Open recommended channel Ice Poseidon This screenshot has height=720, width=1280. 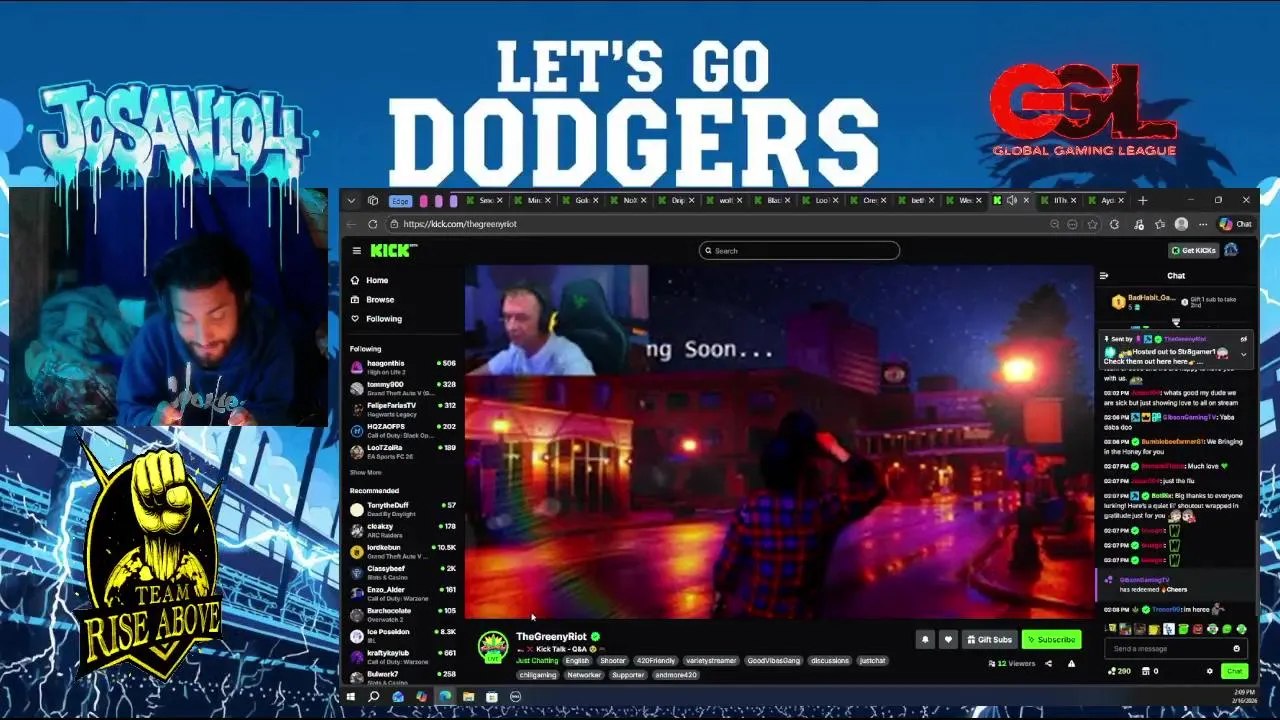pyautogui.click(x=402, y=636)
